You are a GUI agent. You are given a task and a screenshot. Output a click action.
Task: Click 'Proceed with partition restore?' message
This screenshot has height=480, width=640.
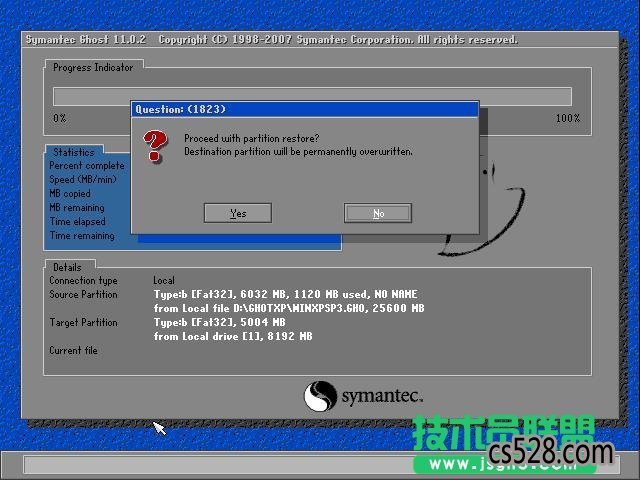point(251,138)
